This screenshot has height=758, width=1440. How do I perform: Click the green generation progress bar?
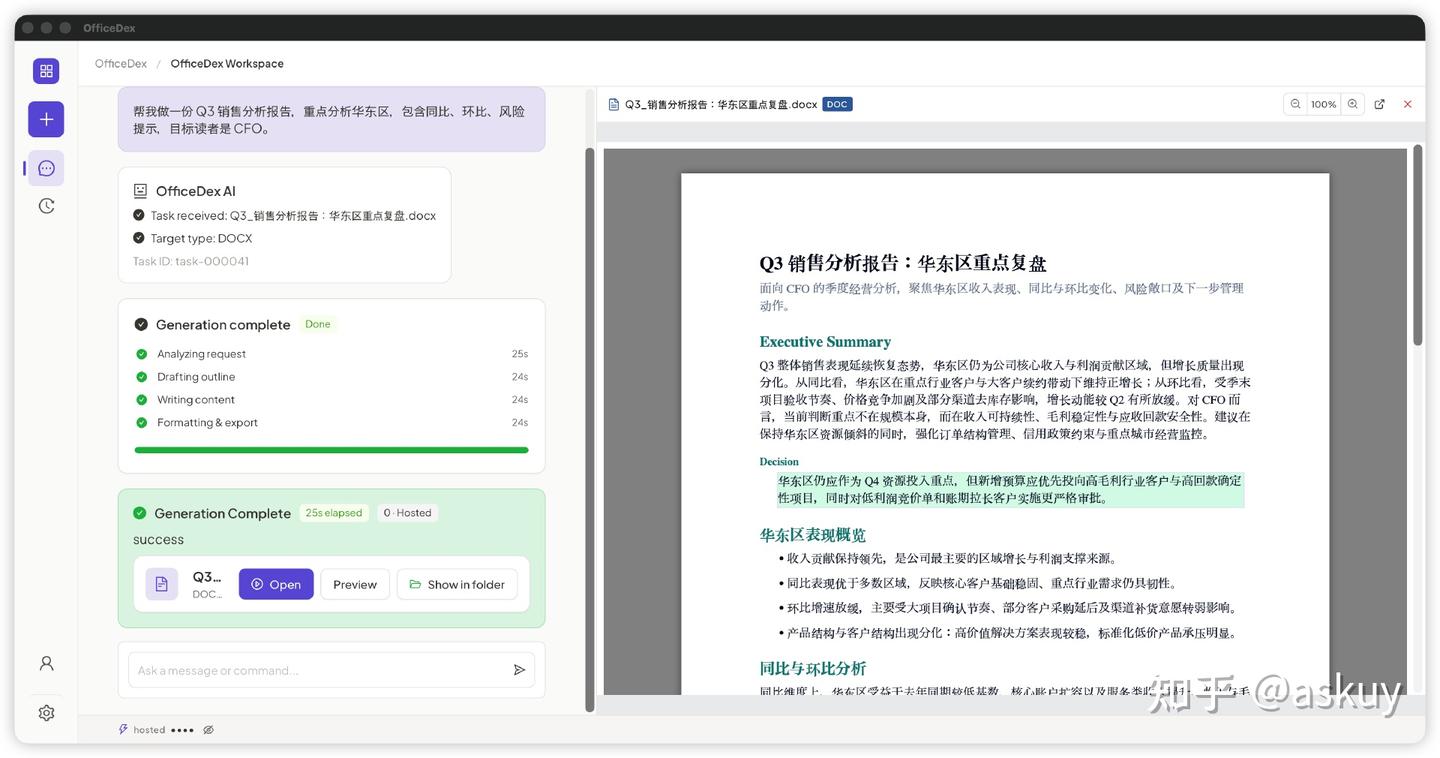(x=331, y=450)
